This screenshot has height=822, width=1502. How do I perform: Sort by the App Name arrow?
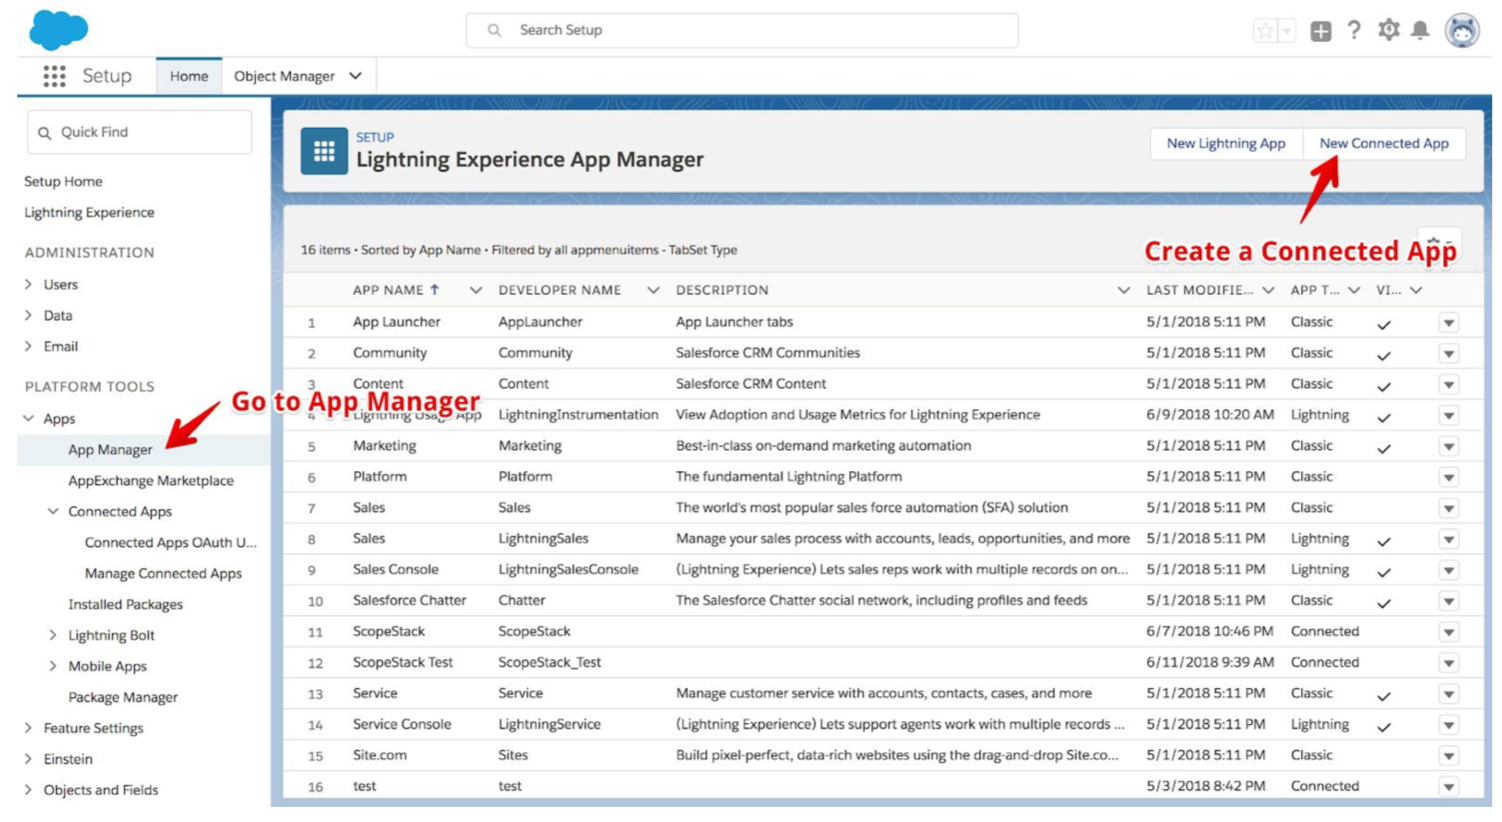435,290
